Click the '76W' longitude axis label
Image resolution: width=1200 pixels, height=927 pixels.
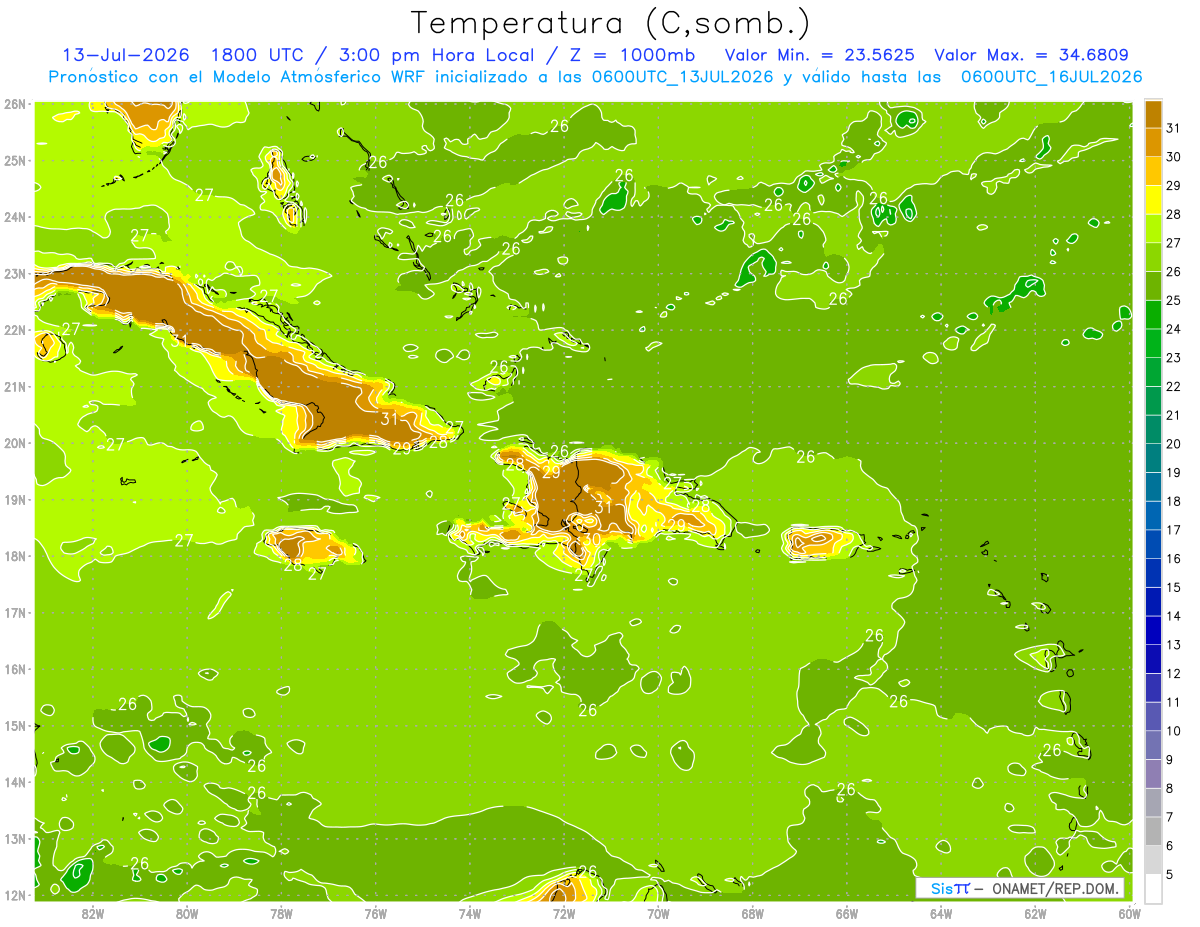click(x=376, y=913)
